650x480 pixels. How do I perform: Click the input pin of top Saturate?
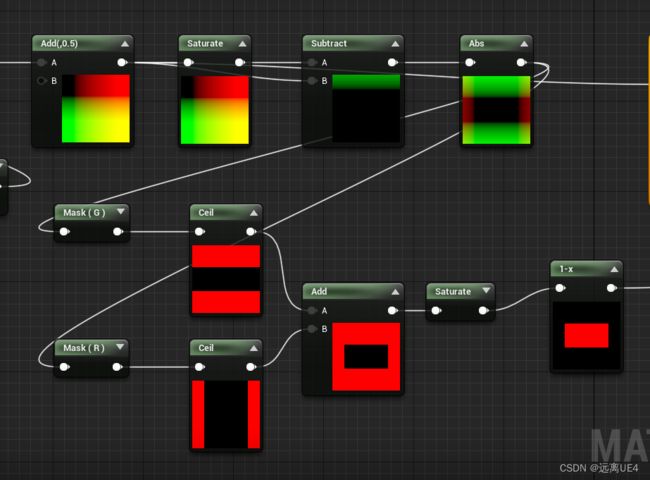[x=189, y=63]
